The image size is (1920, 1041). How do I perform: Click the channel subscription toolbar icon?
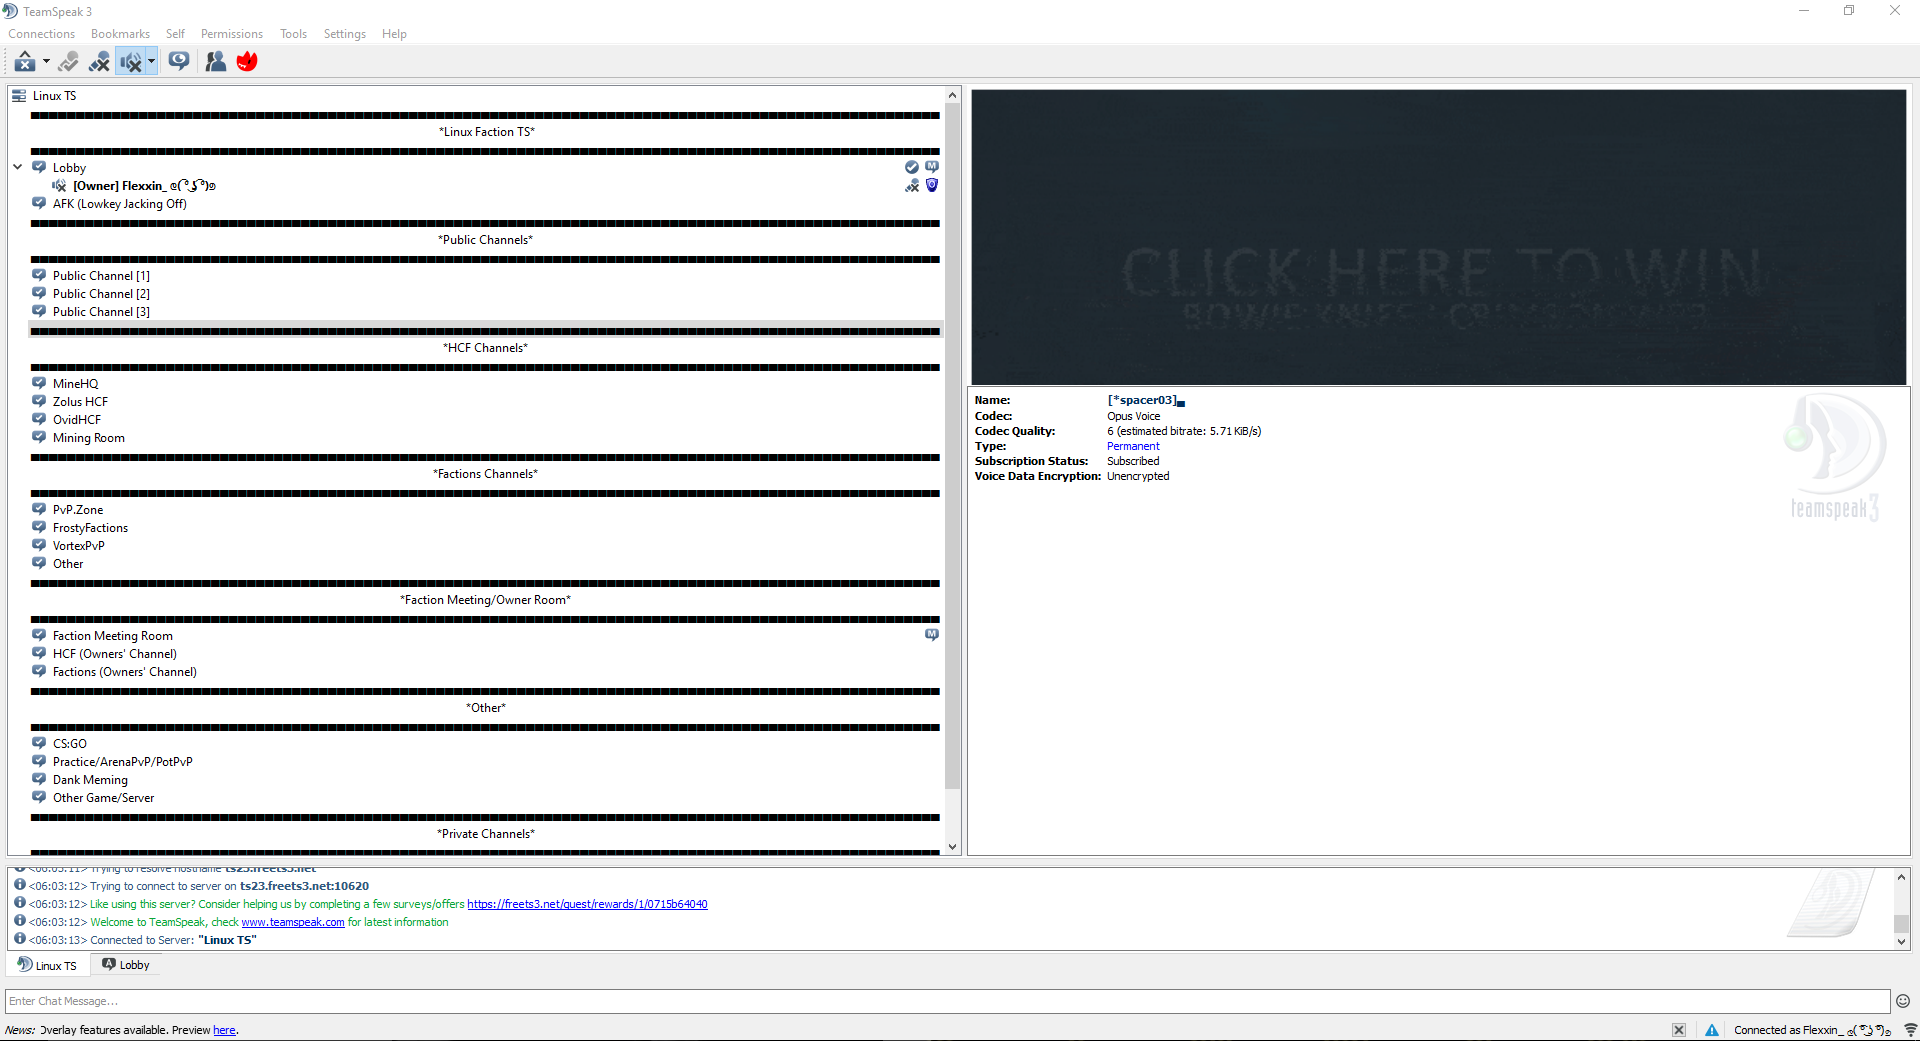coord(179,62)
